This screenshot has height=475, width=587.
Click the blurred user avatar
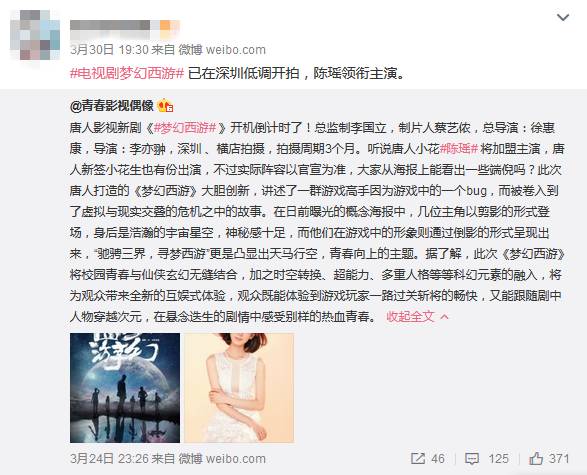(35, 35)
